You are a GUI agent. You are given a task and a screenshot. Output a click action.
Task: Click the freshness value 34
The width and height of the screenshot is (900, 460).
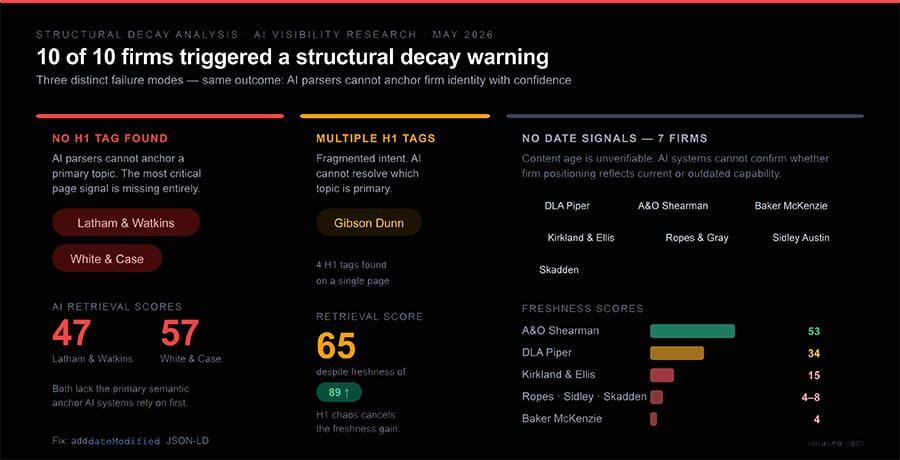pos(814,353)
